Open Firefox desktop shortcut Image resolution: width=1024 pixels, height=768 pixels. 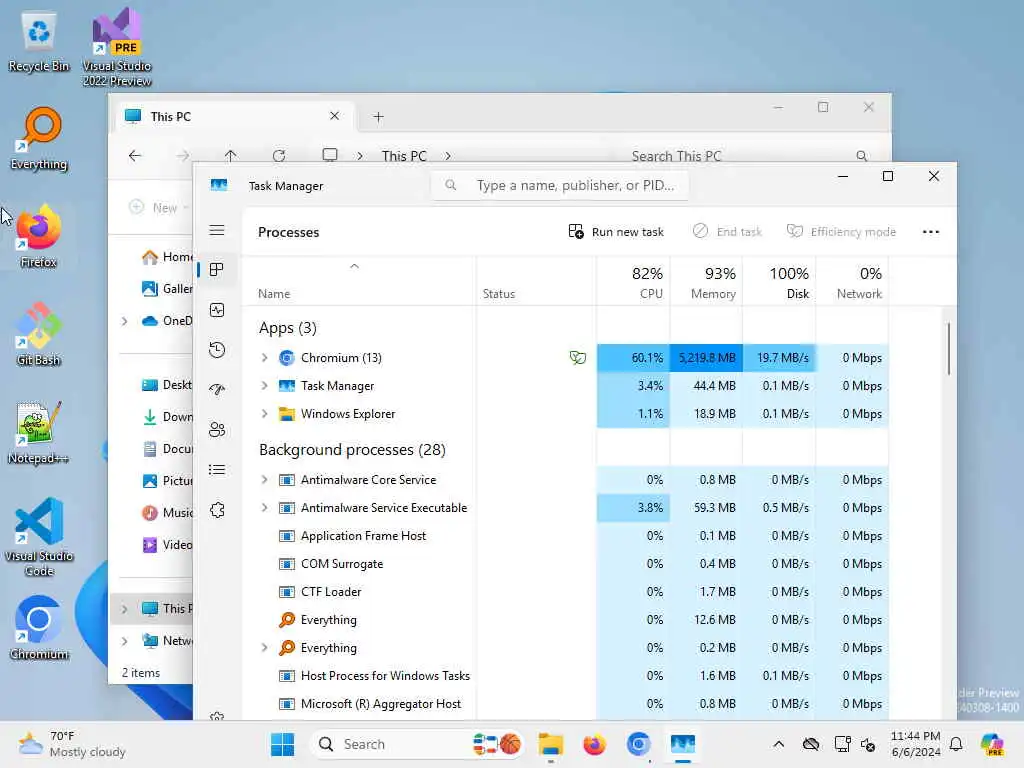tap(39, 236)
